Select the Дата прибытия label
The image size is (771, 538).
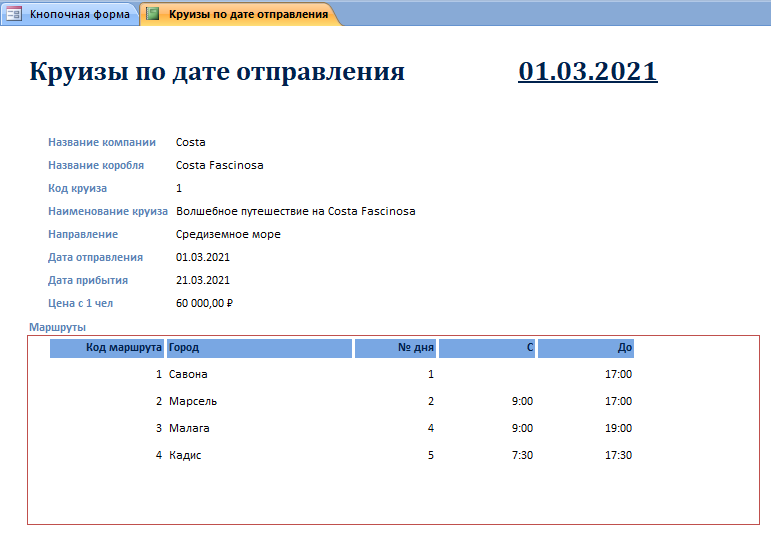(88, 280)
